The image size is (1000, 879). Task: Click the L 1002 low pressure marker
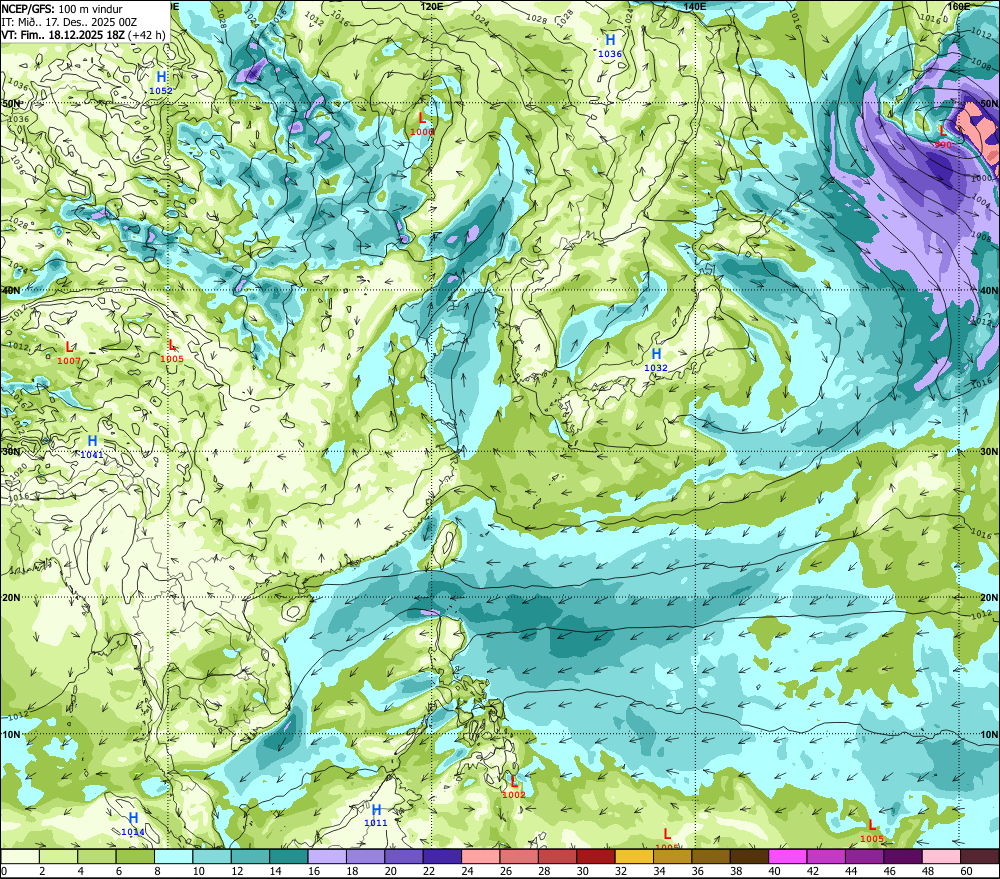click(x=514, y=787)
